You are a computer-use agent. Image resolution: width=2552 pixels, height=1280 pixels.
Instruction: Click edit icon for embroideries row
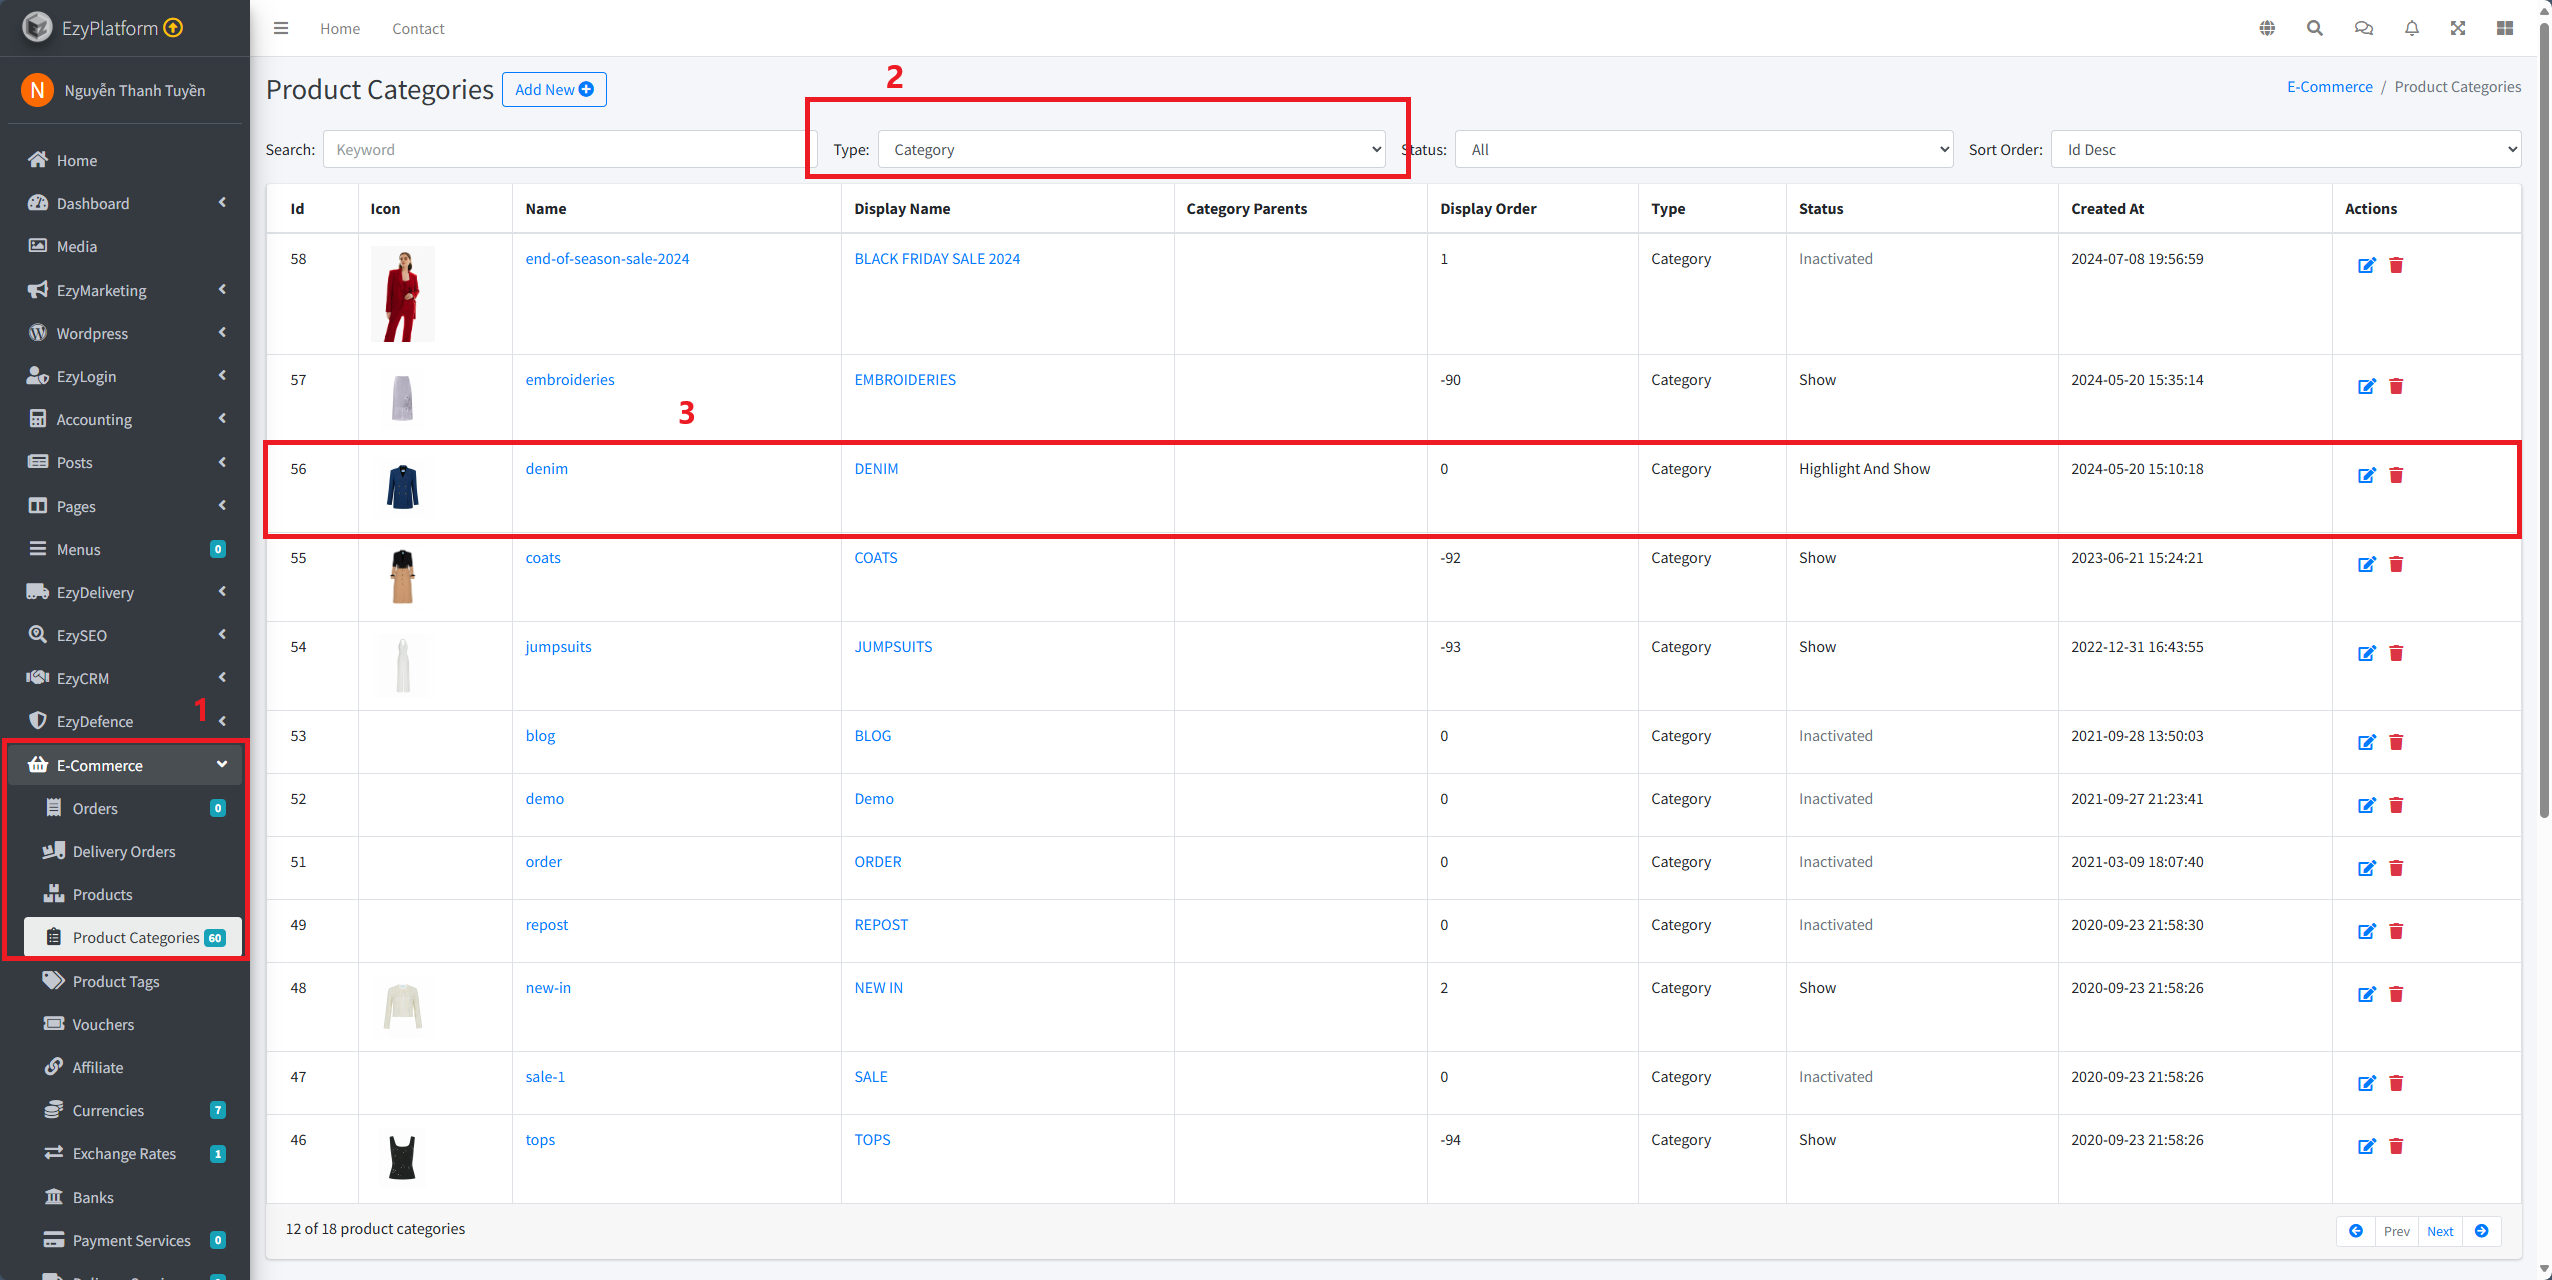(2366, 386)
